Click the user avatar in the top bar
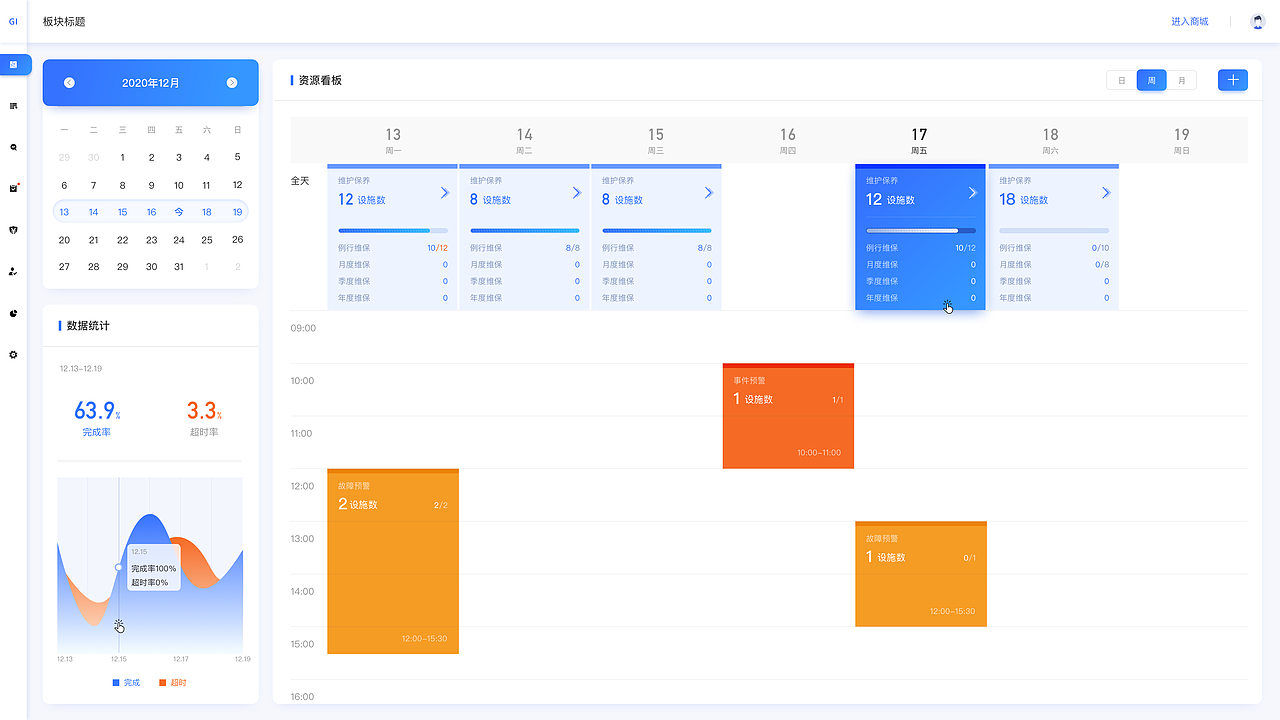Screen dimensions: 1280x720 tap(1258, 21)
